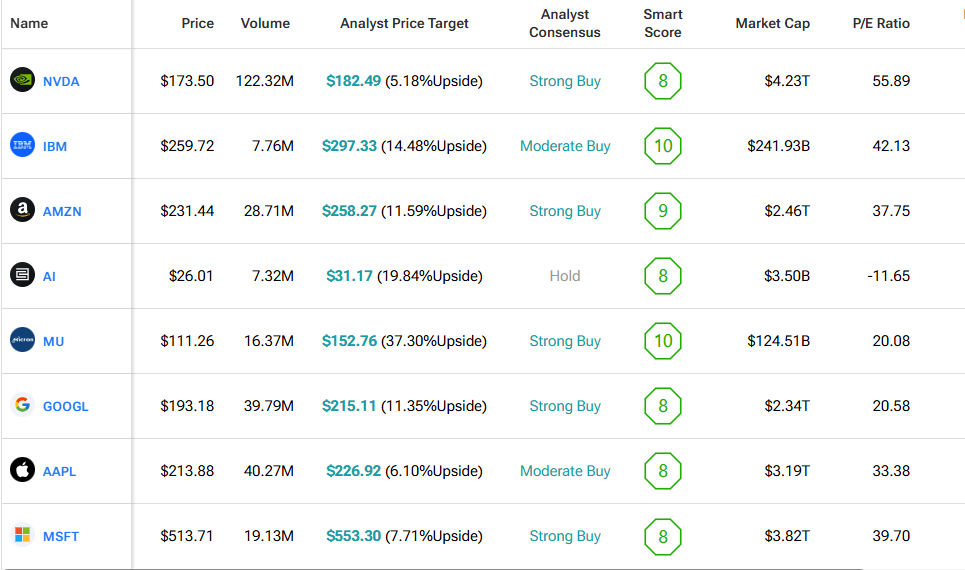This screenshot has height=570, width=965.
Task: Open NVDA Smart Score 8 badge
Action: click(x=663, y=81)
